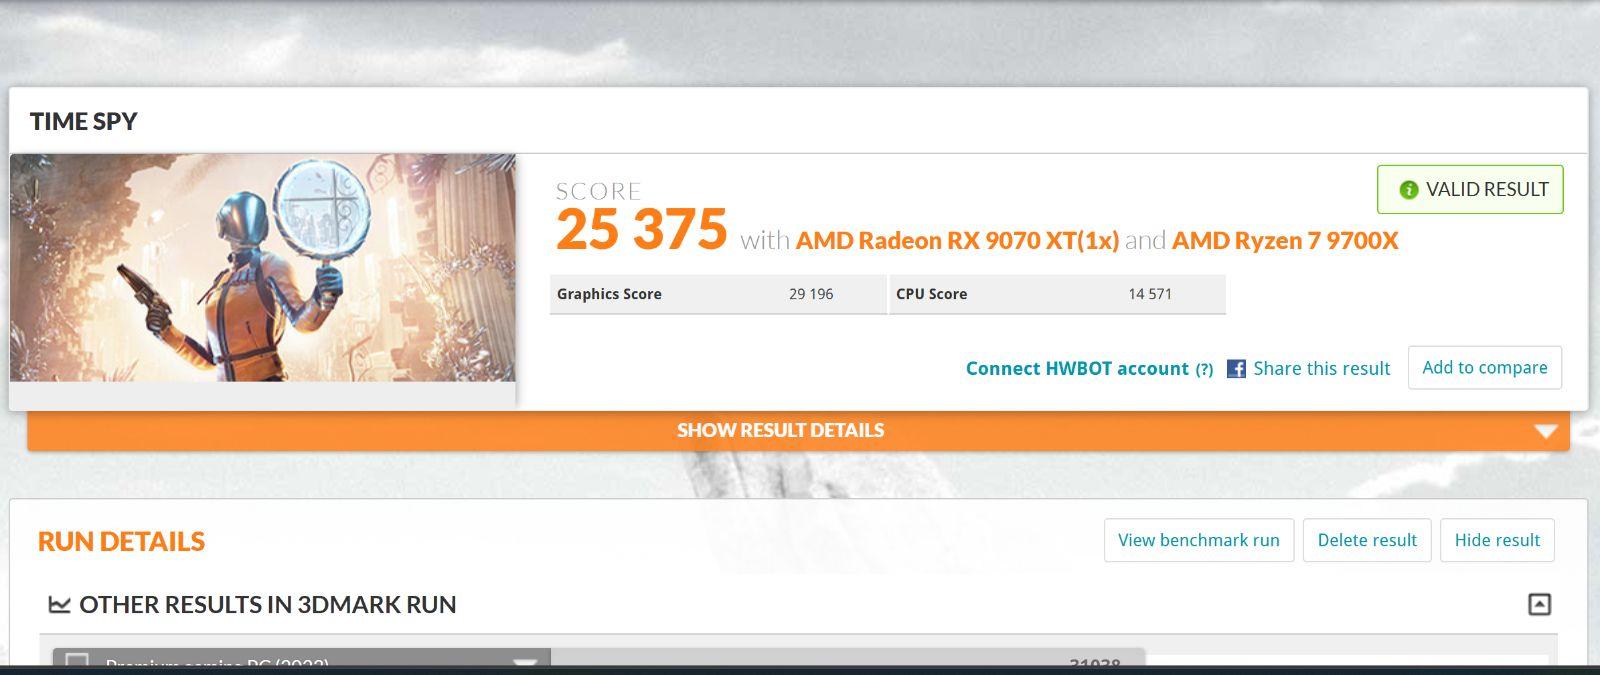Click the Add to compare button
This screenshot has height=675, width=1600.
tap(1484, 367)
